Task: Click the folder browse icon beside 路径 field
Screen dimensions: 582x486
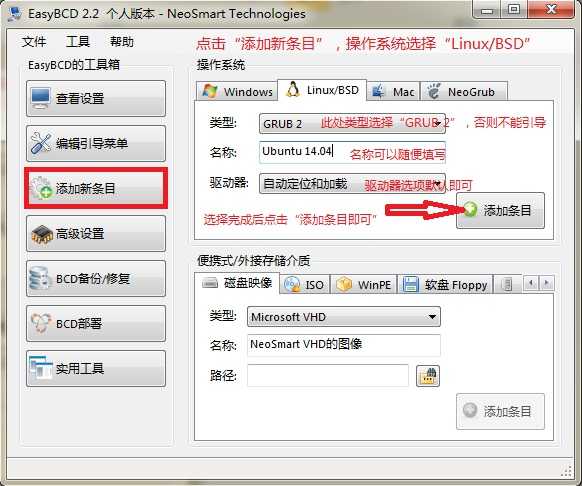Action: 428,376
